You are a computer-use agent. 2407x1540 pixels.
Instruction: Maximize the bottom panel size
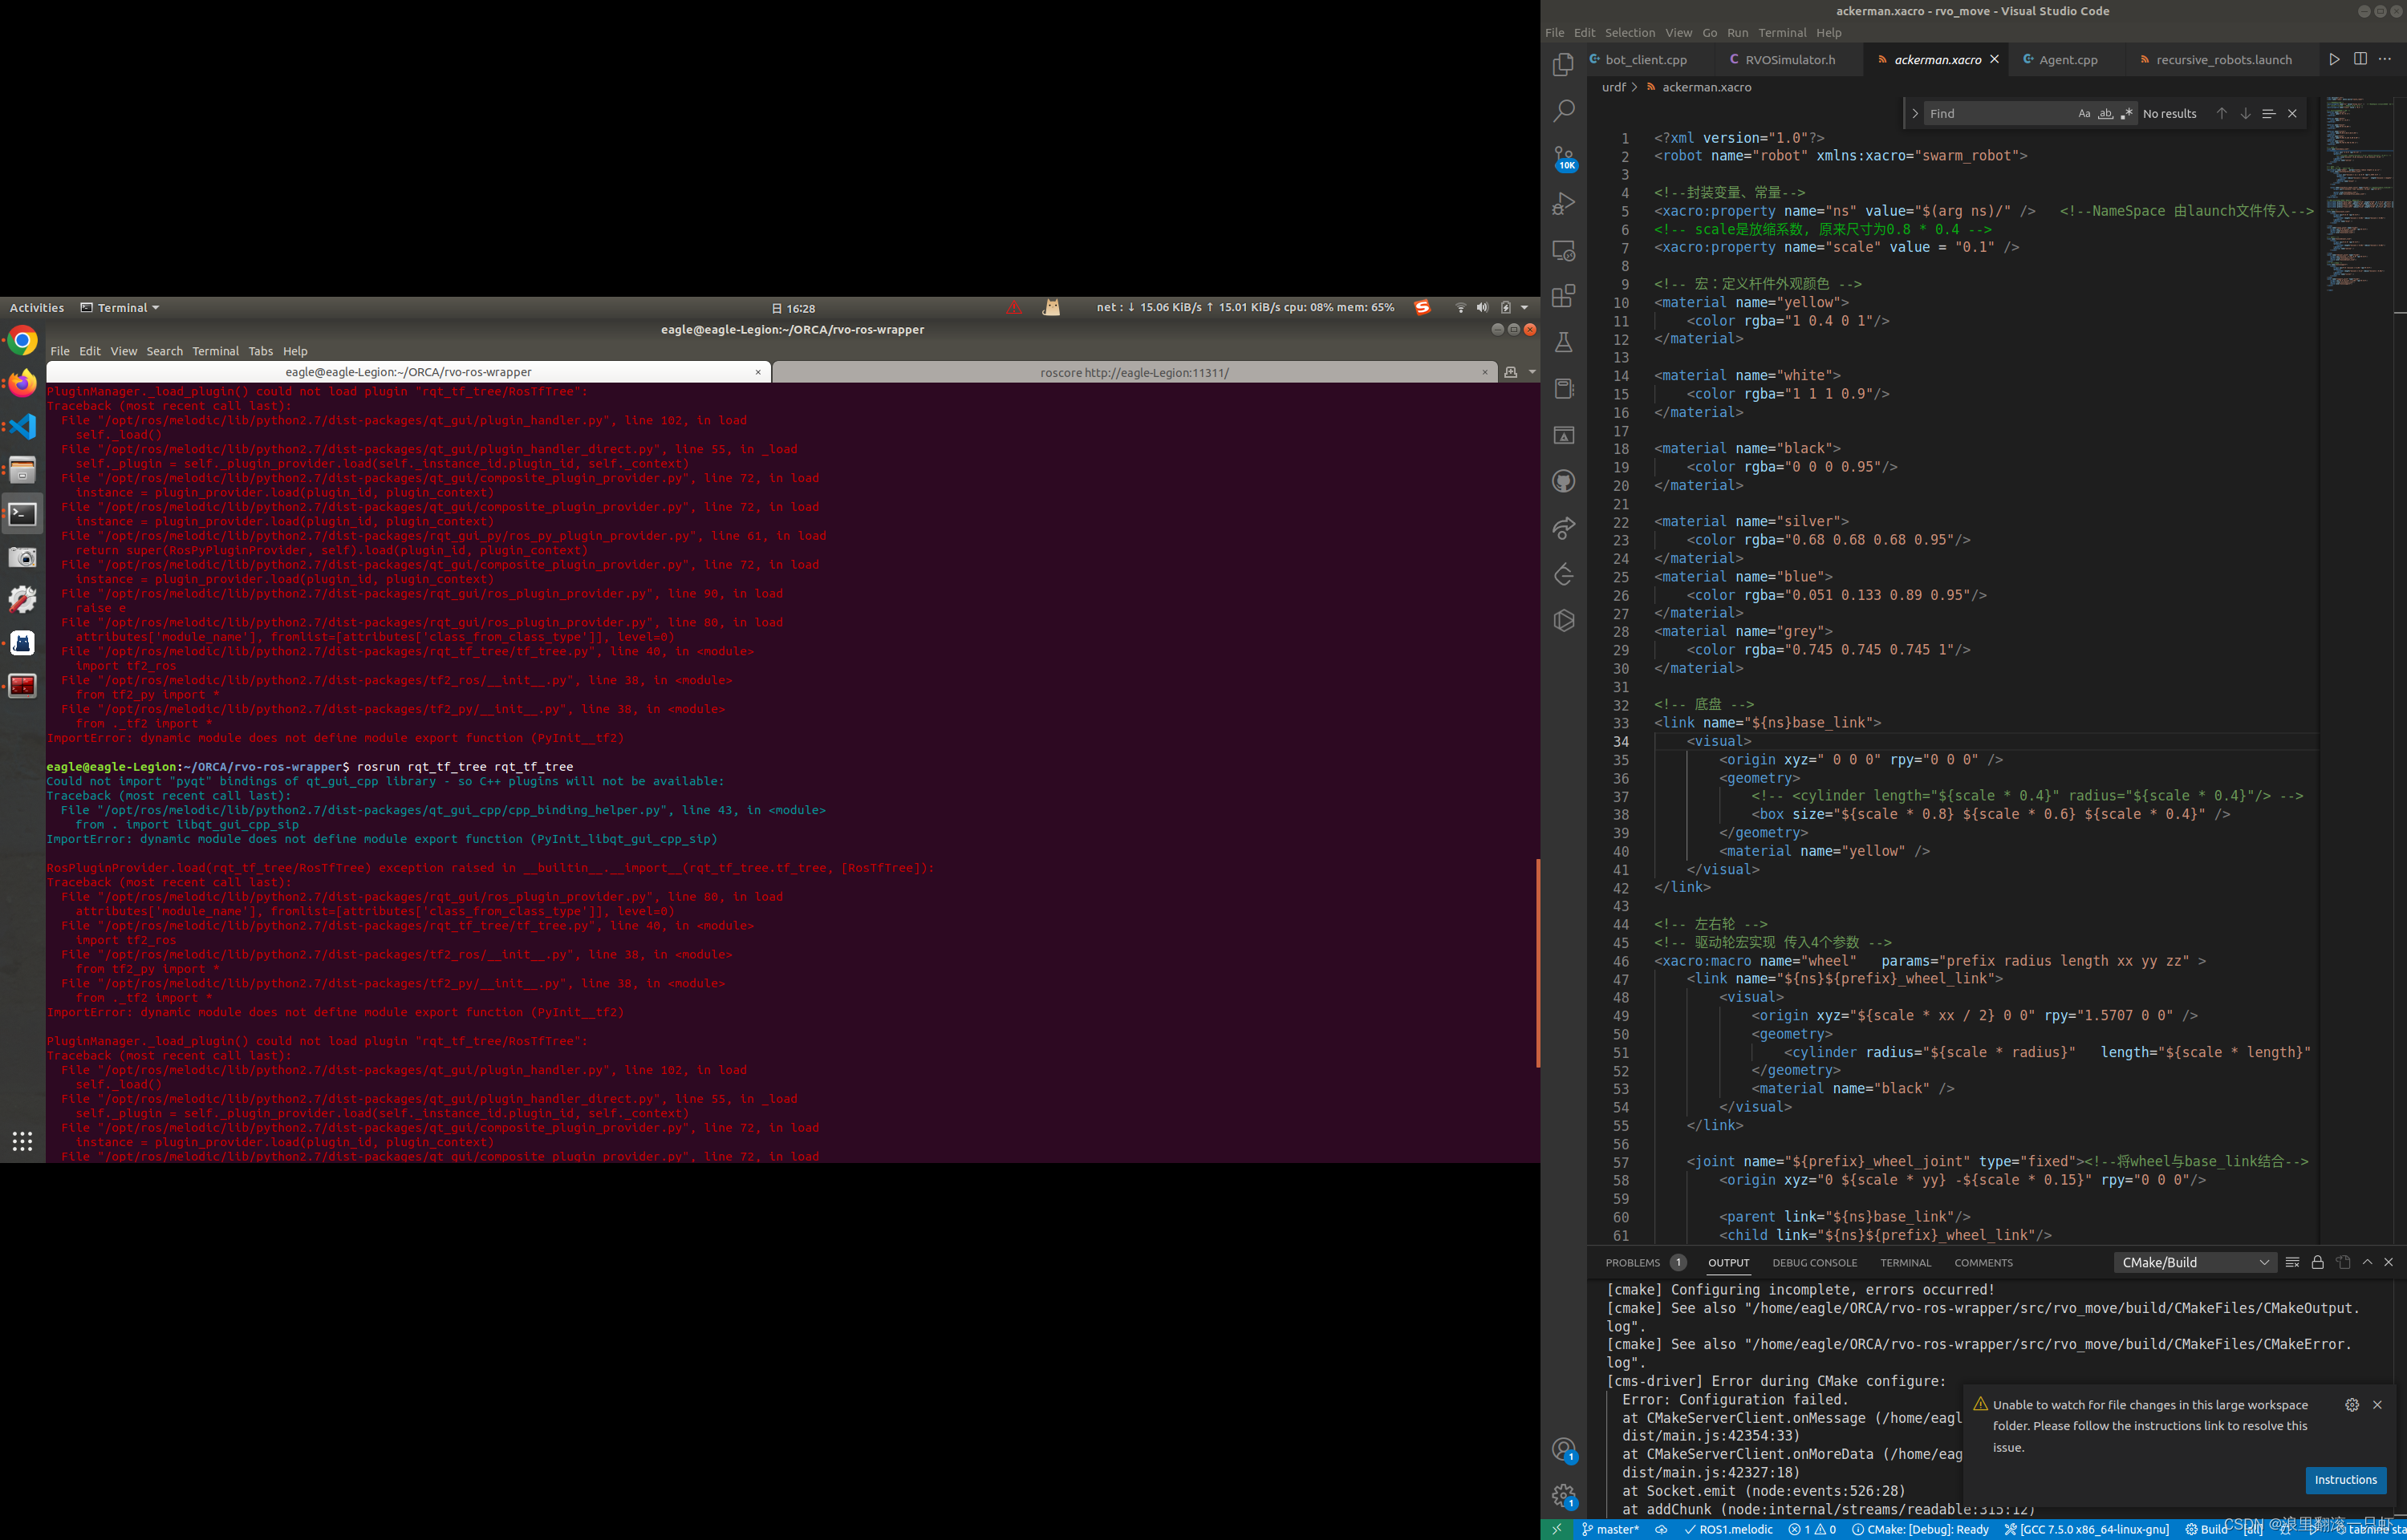pos(2367,1262)
